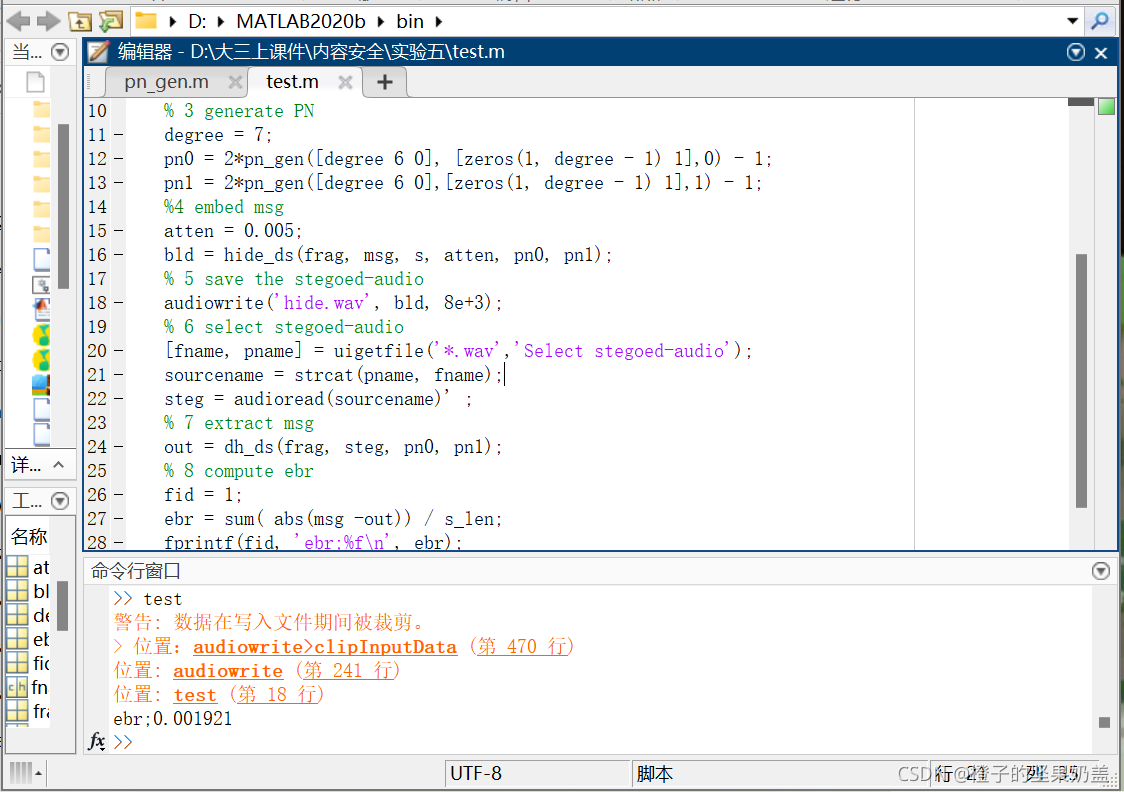Click the Back navigation arrow
This screenshot has width=1124, height=792.
[x=19, y=20]
